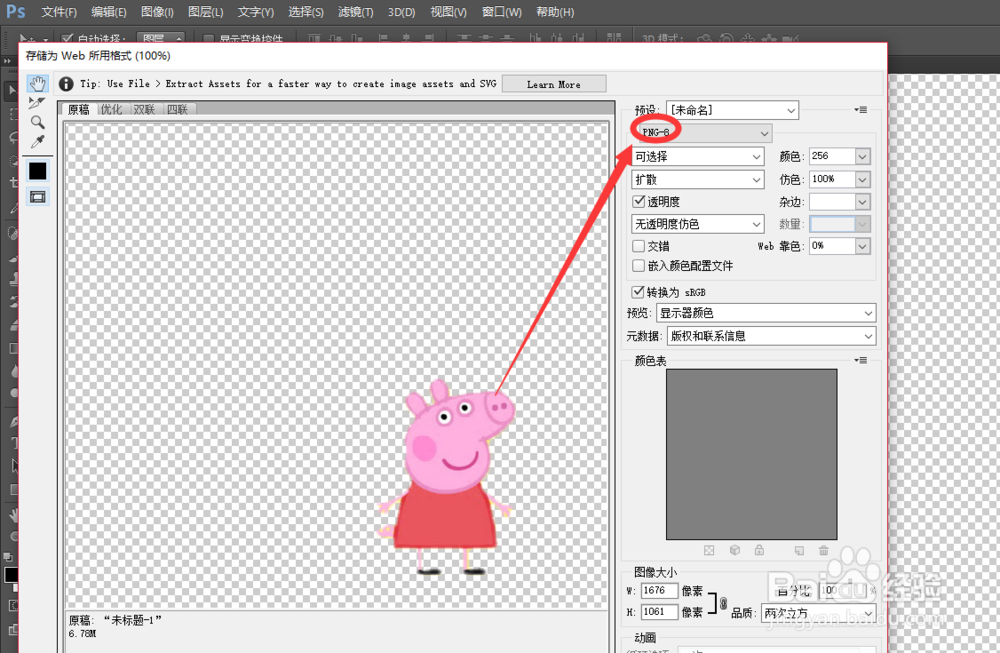Open the 文字(Y) menu
1000x653 pixels.
click(x=256, y=12)
